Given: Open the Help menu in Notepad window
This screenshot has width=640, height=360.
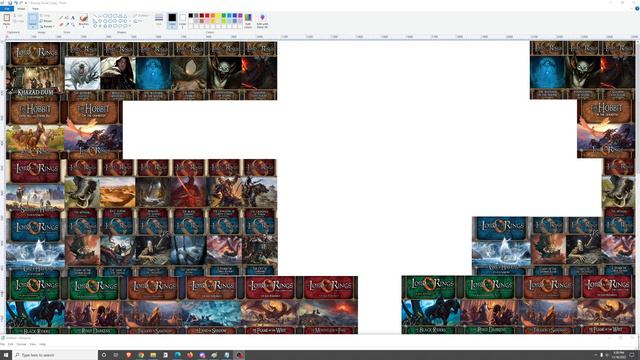Looking at the screenshot, I should point(42,344).
